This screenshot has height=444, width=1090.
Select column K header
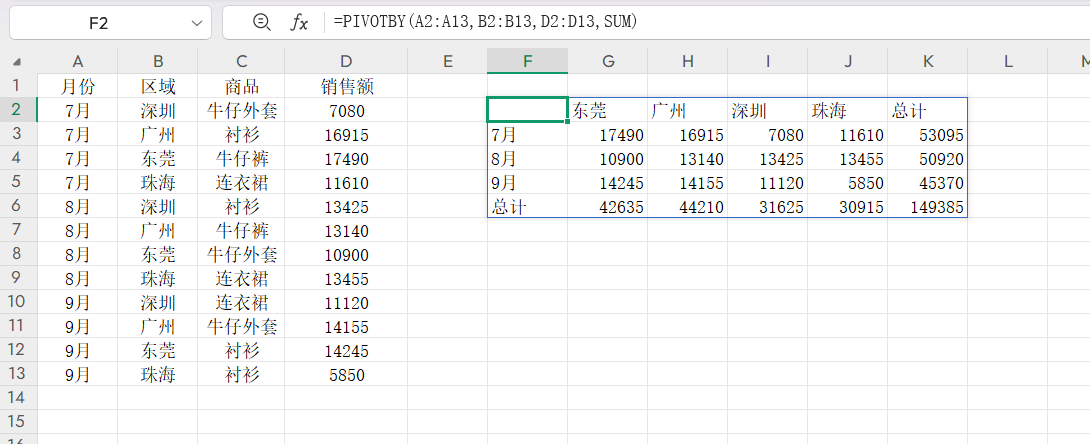point(927,61)
